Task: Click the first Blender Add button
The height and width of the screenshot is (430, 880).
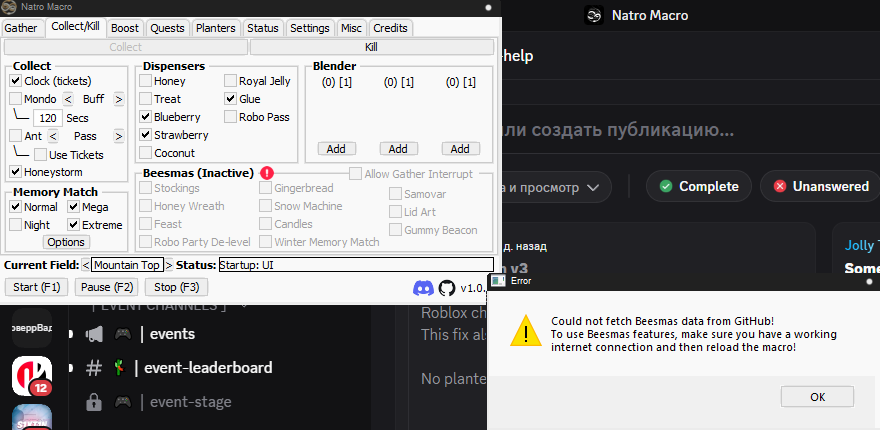Action: coord(336,149)
